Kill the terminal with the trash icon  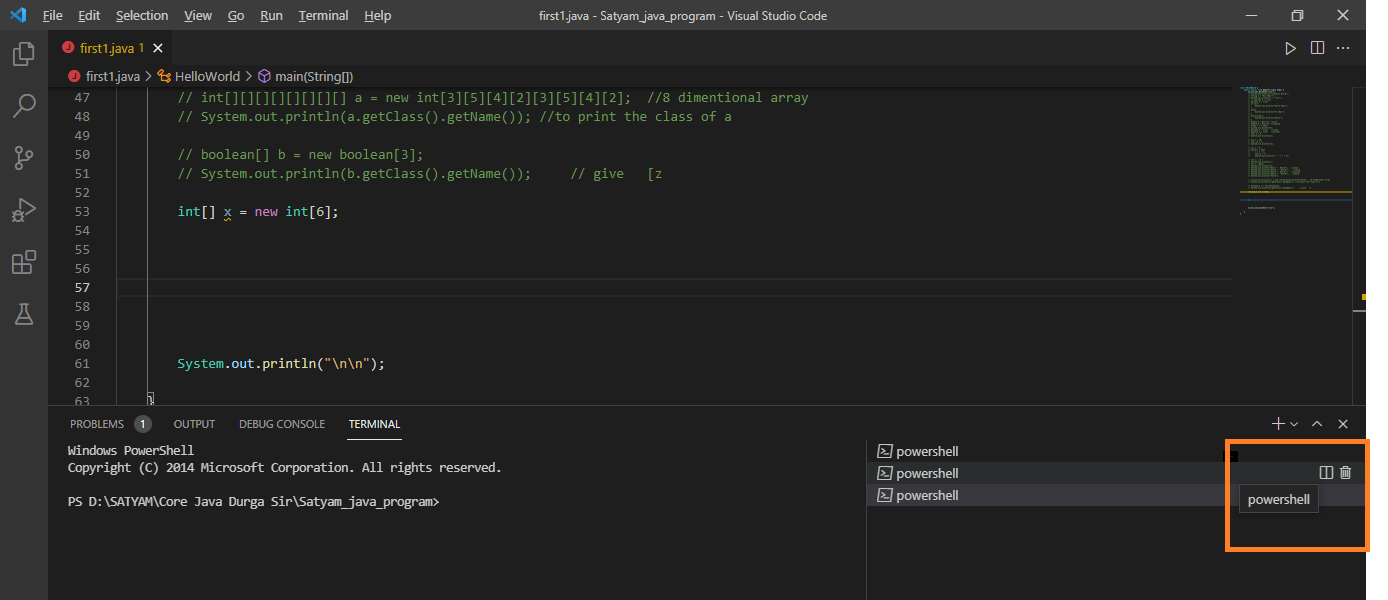pyautogui.click(x=1345, y=472)
